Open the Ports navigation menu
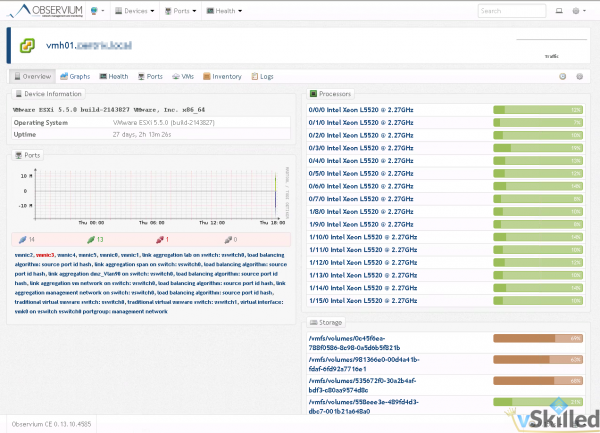The image size is (600, 433). tap(181, 11)
